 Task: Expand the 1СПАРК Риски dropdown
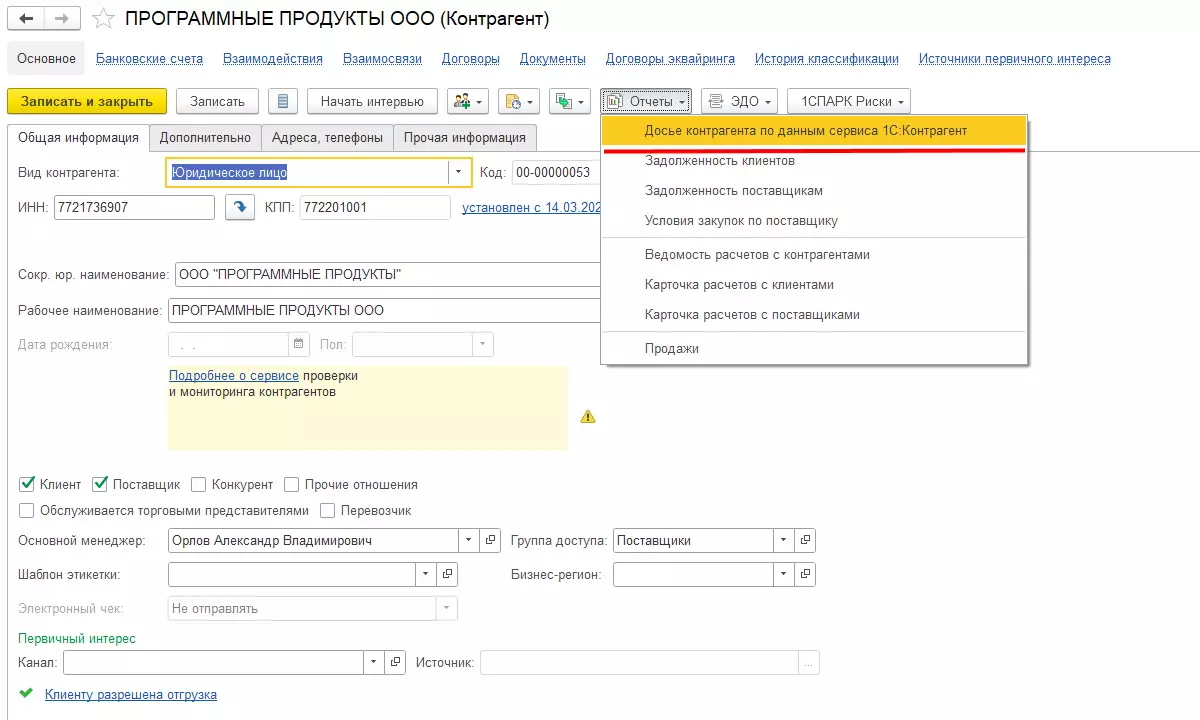pos(848,101)
